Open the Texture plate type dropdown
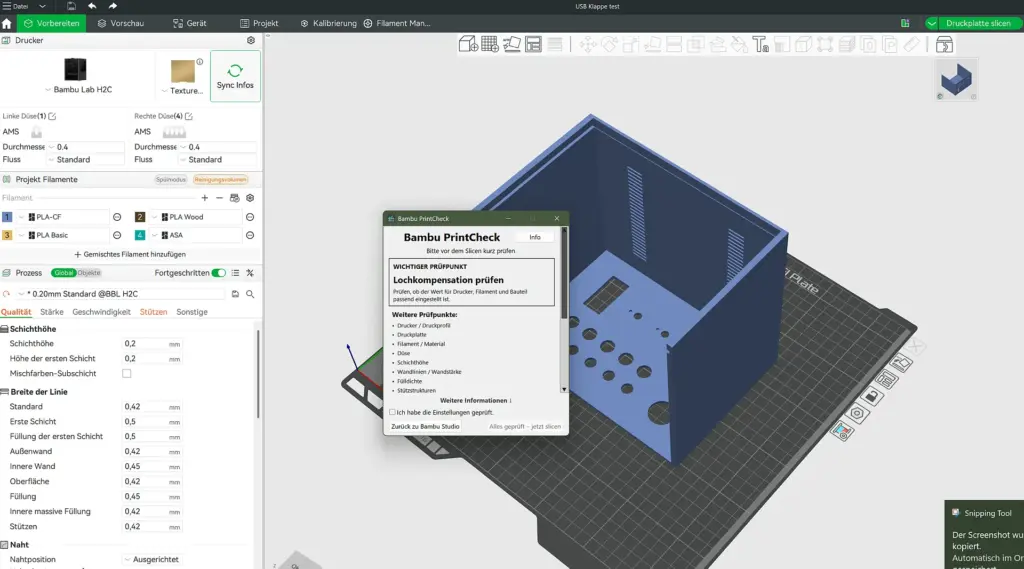The image size is (1024, 569). (182, 91)
